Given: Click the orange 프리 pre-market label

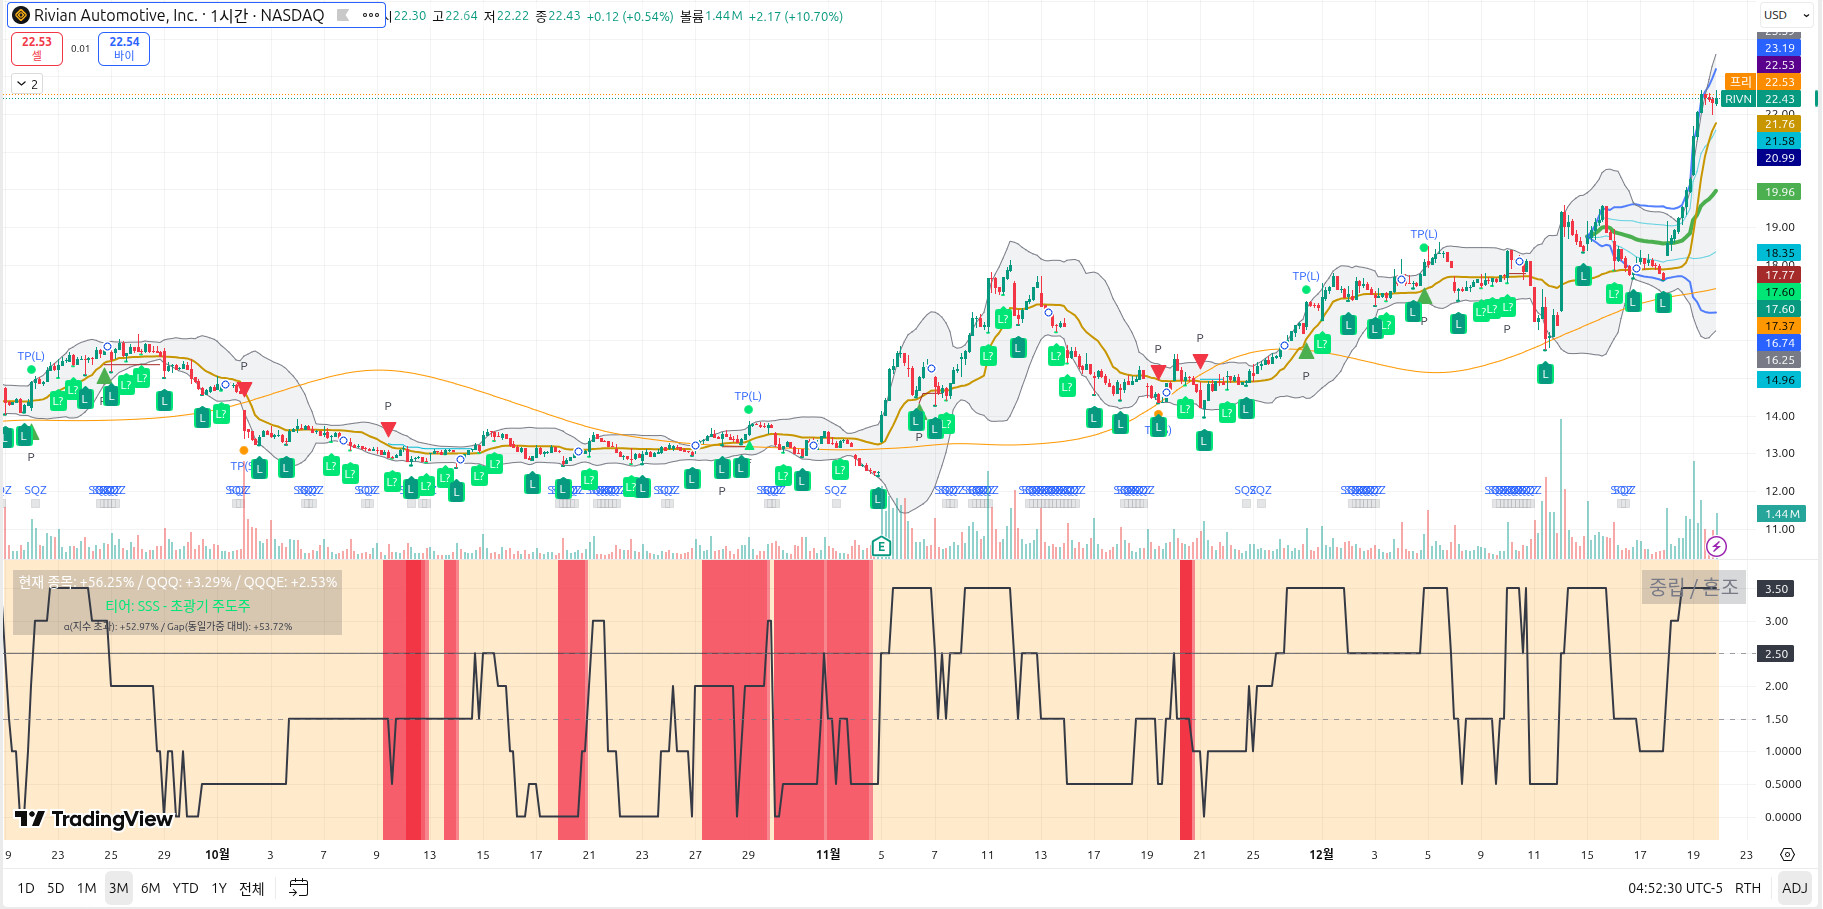Looking at the screenshot, I should (x=1741, y=81).
